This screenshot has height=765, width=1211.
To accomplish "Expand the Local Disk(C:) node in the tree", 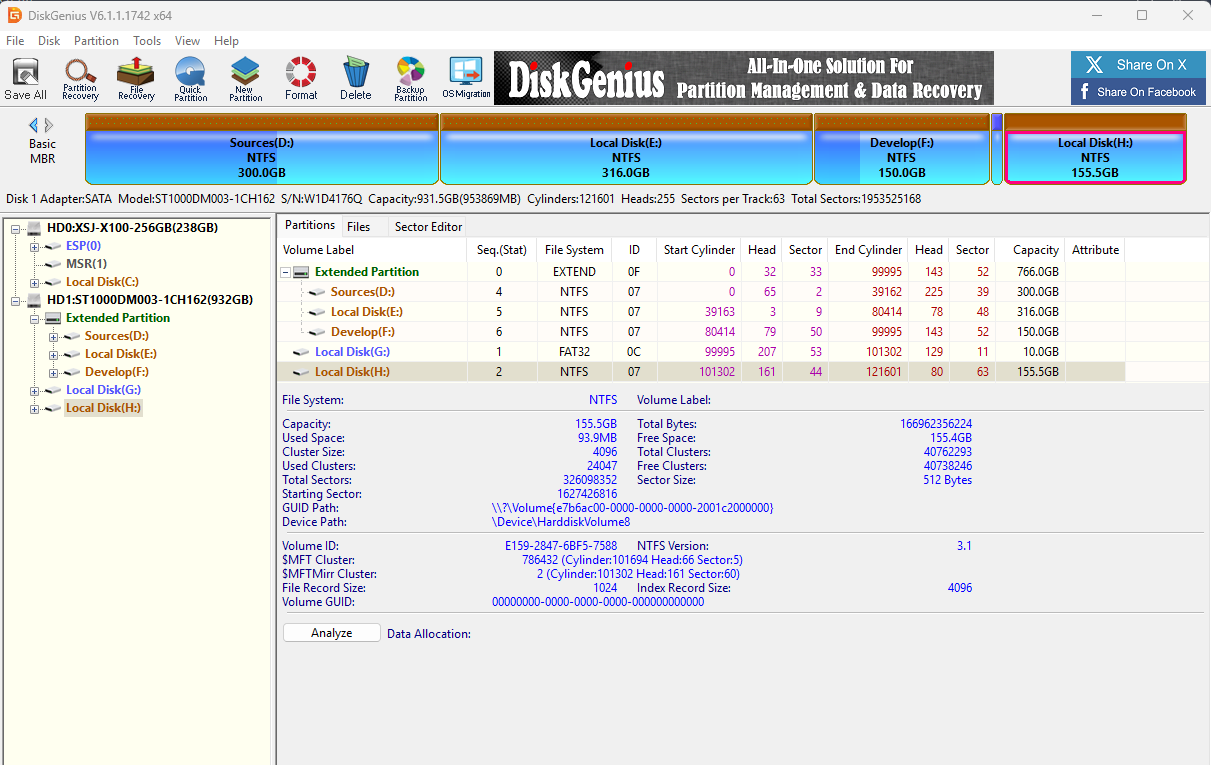I will 35,282.
